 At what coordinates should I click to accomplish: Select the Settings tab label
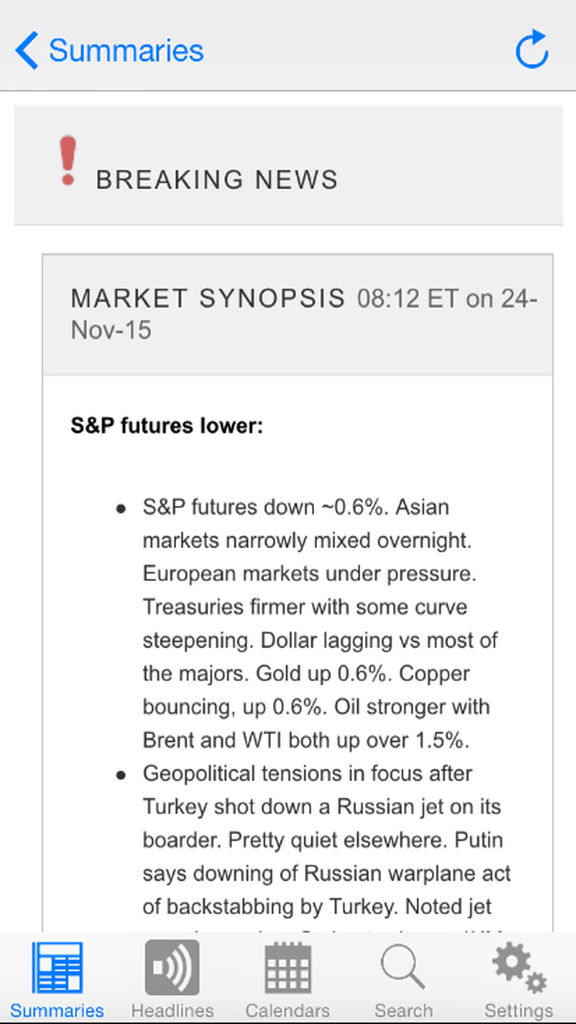pyautogui.click(x=519, y=1010)
